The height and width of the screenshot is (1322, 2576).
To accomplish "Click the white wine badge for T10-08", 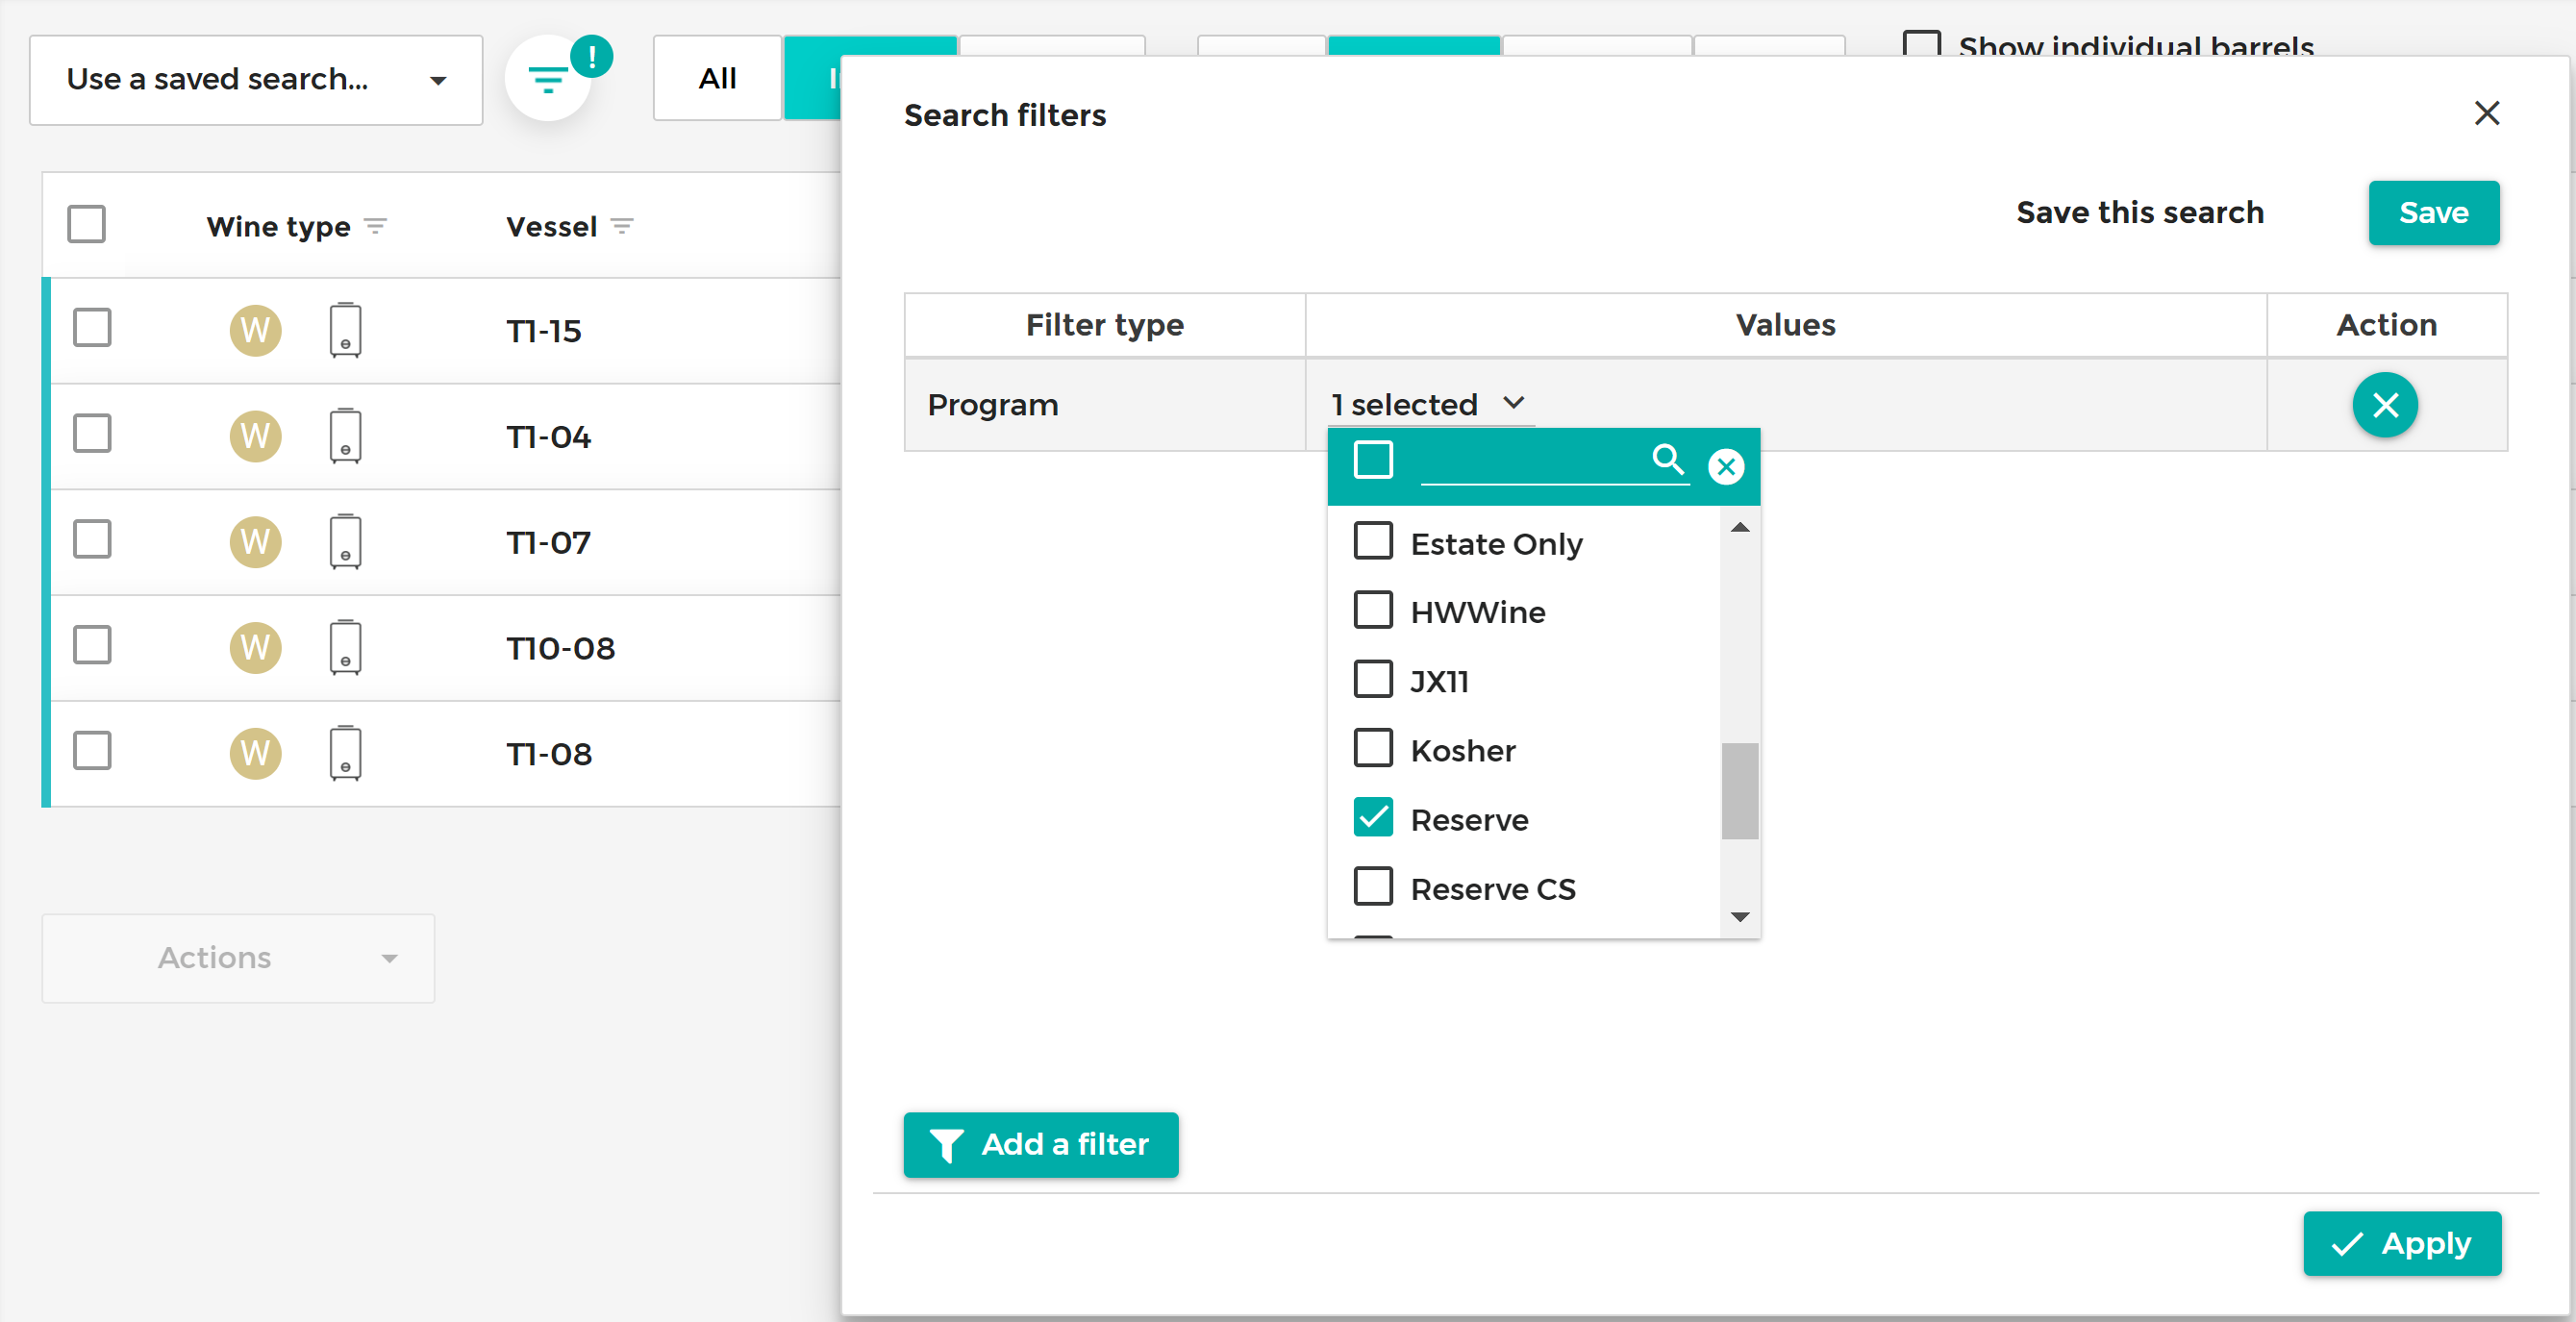I will pos(255,648).
